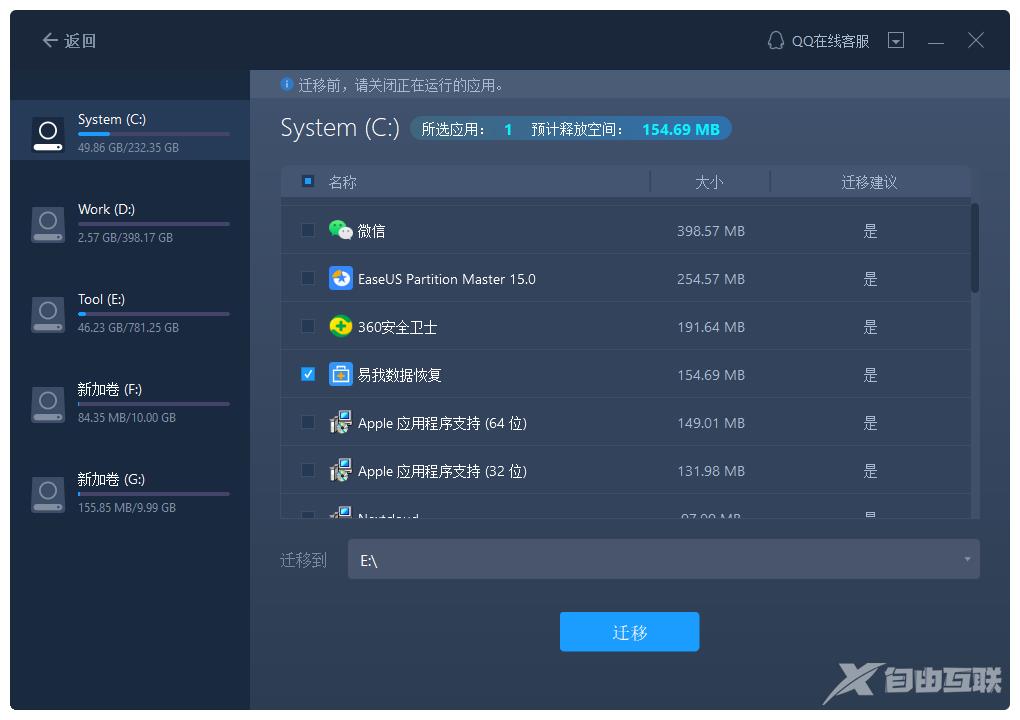
Task: Uncheck the 易我数据恢复 checkbox
Action: tap(308, 375)
